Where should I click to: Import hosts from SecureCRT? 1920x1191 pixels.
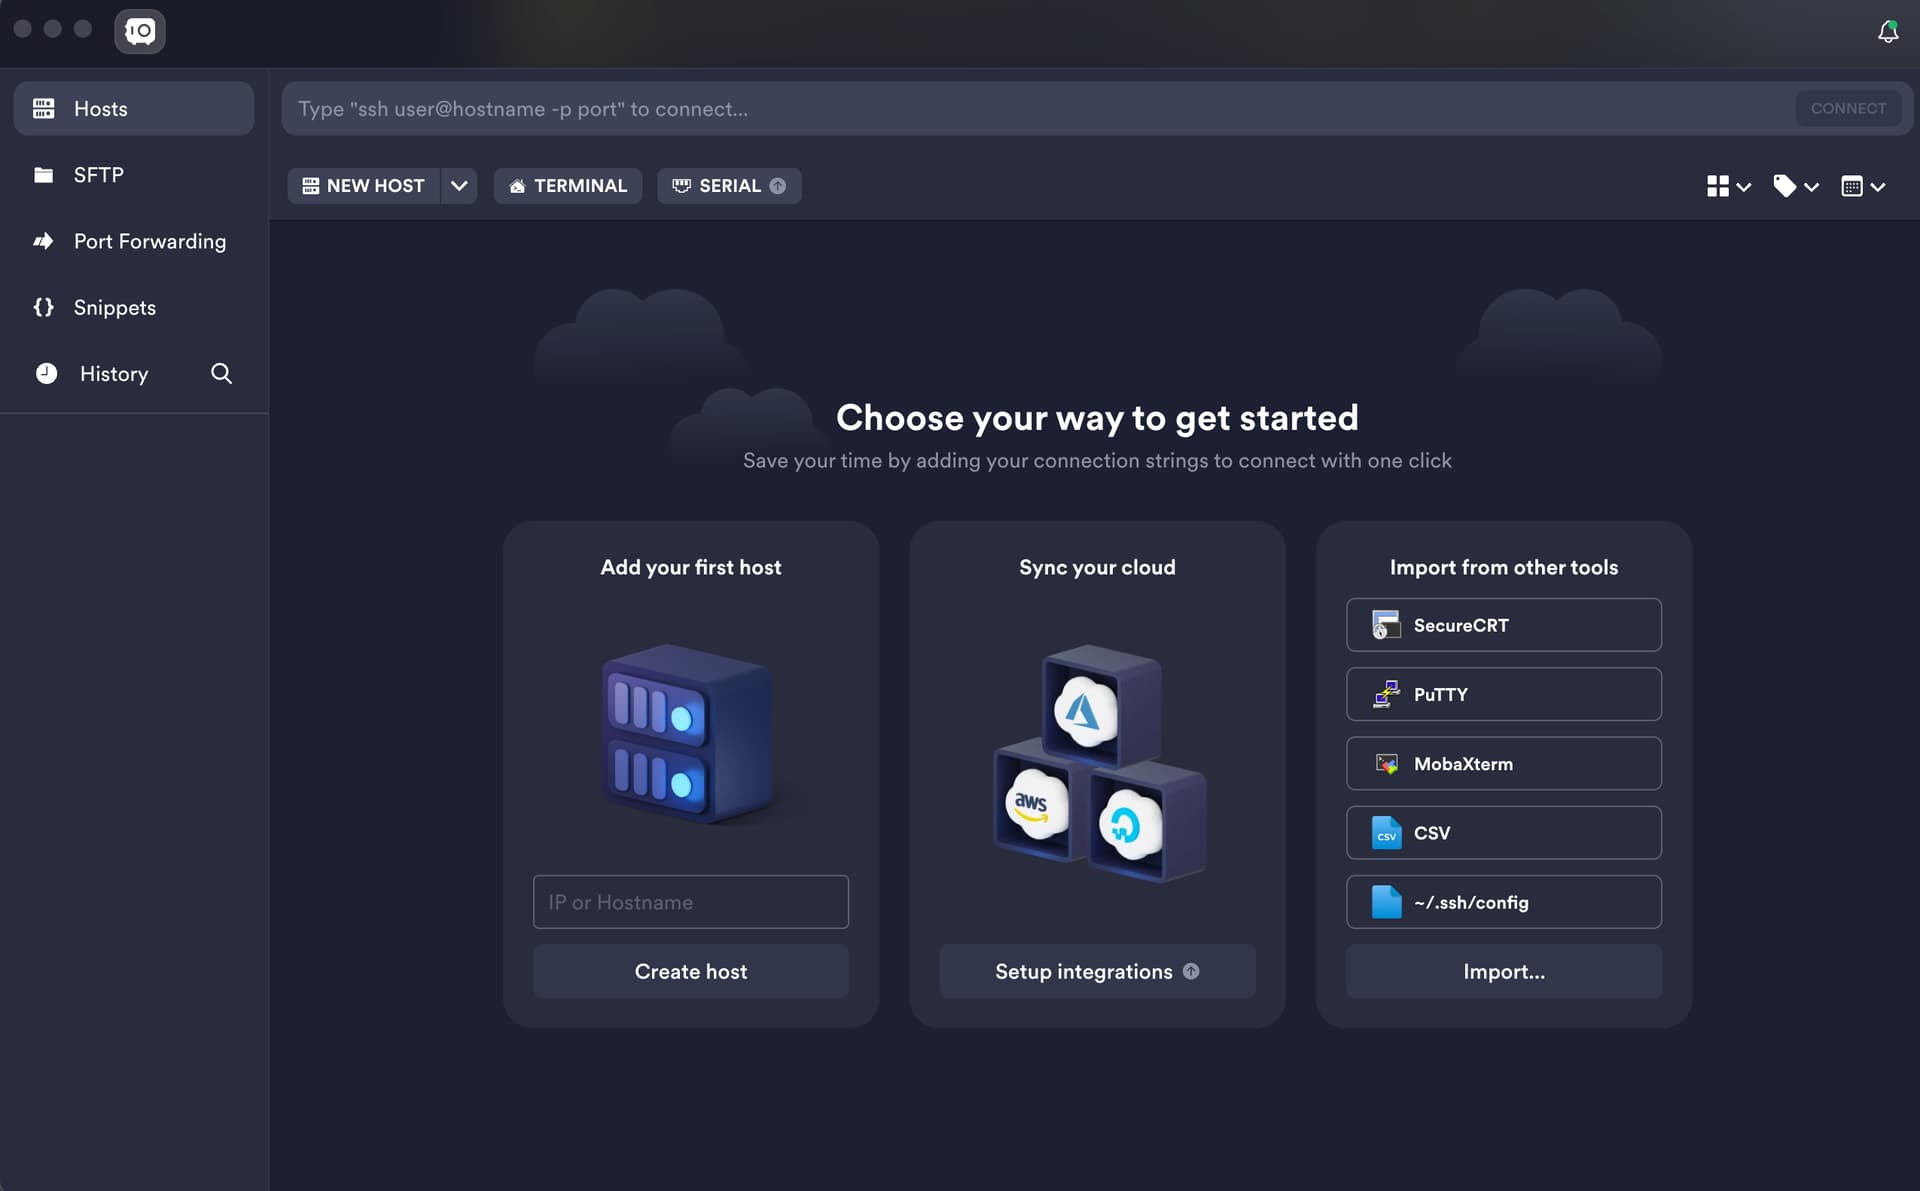[x=1503, y=625]
